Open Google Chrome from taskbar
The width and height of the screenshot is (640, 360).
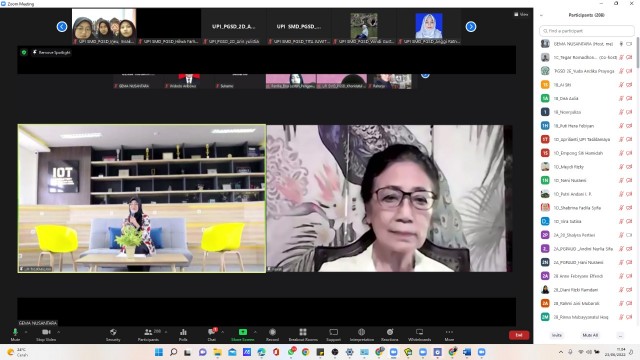tap(305, 352)
